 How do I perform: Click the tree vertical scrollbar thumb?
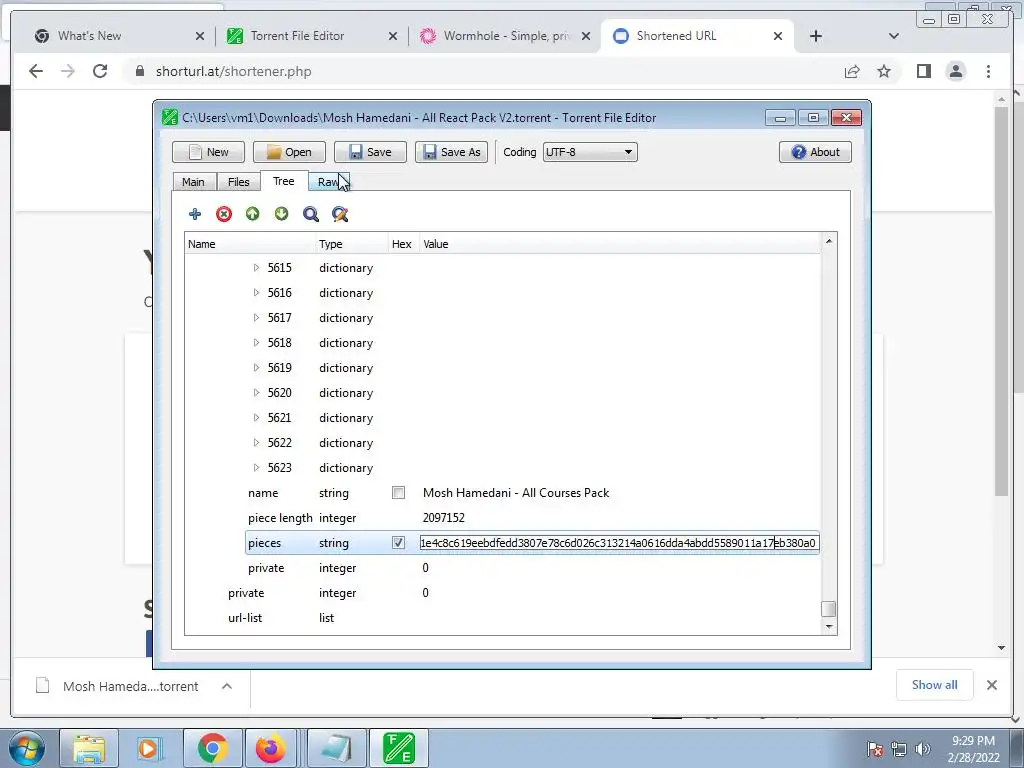[x=829, y=609]
